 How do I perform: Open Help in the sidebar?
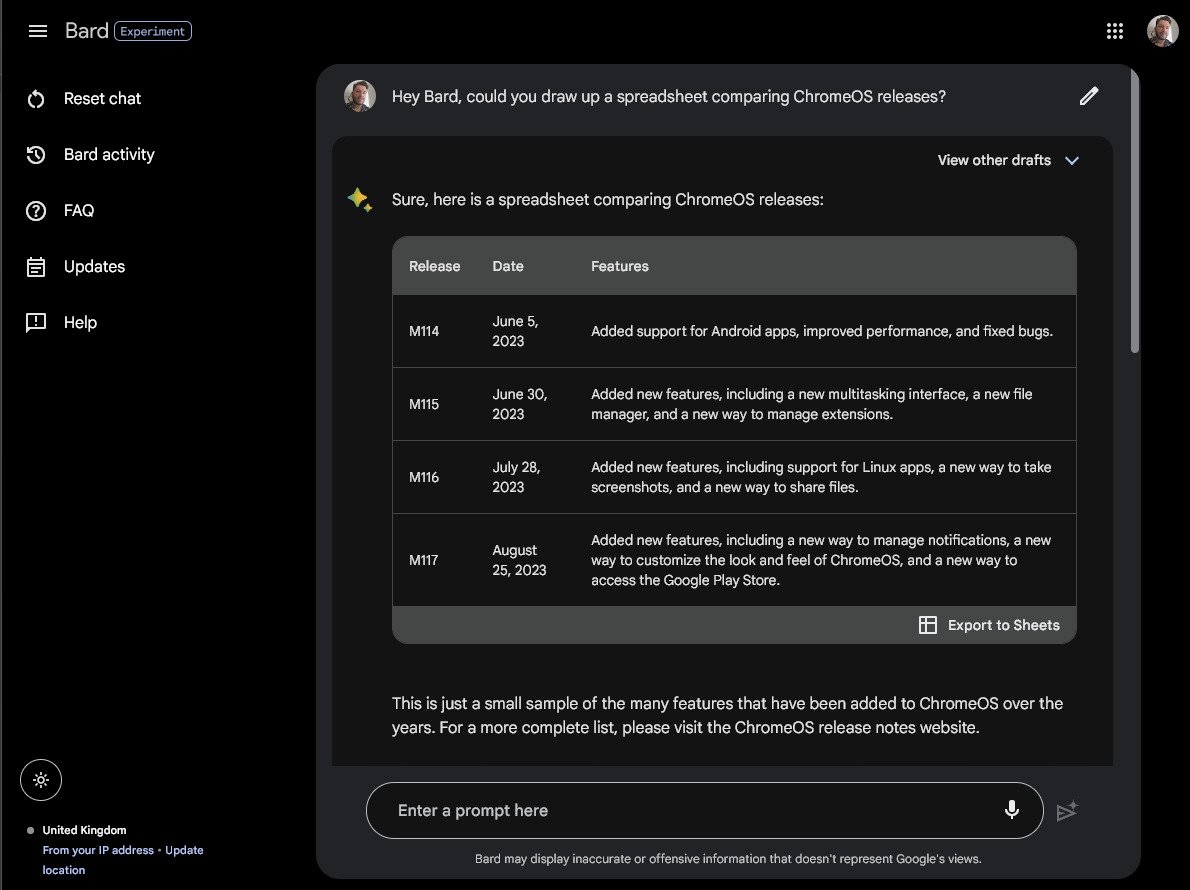coord(80,322)
